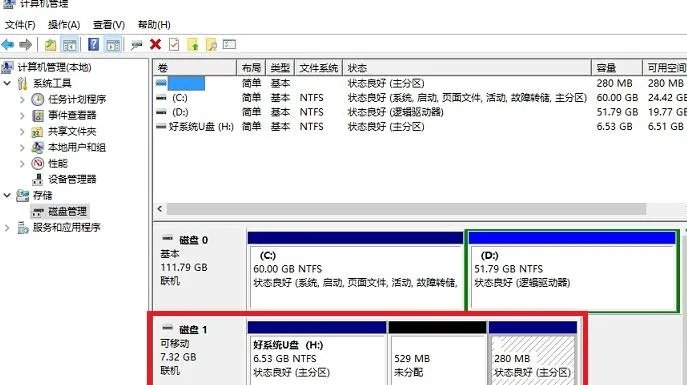Open the 文件(F) menu
This screenshot has width=687, height=385.
point(20,25)
